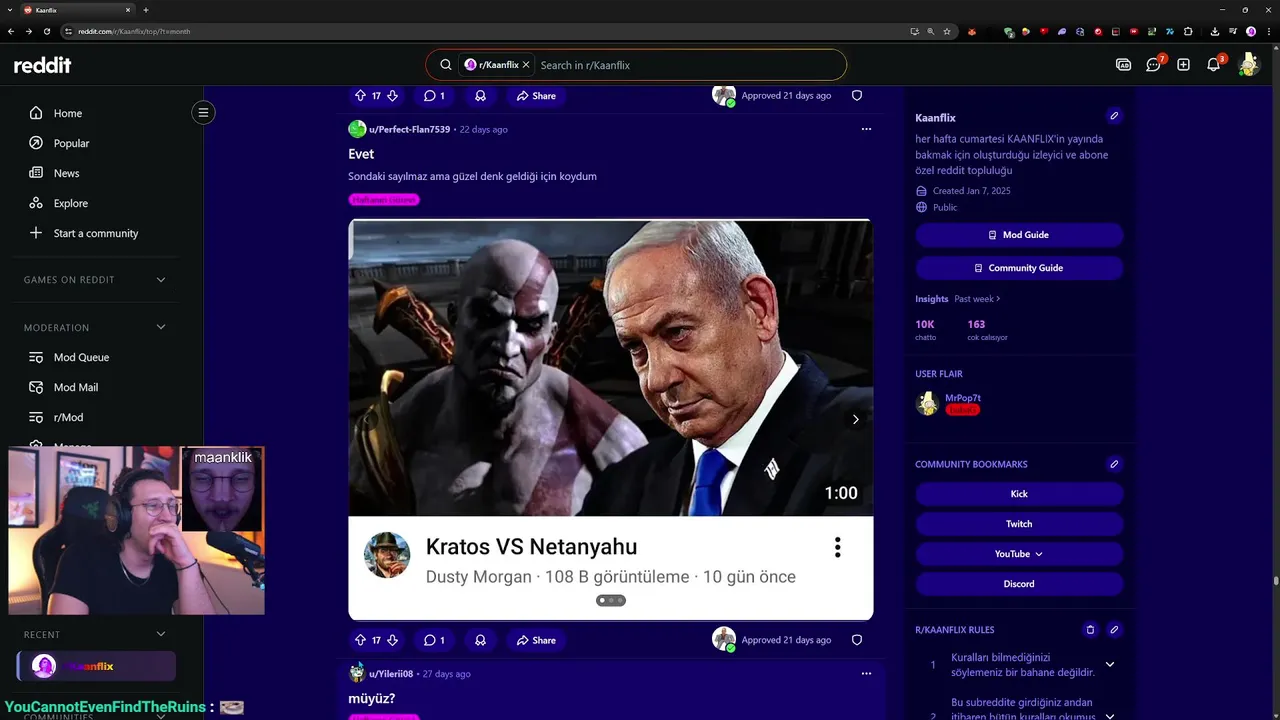This screenshot has width=1280, height=720.
Task: Share the post above Evet
Action: point(536,96)
